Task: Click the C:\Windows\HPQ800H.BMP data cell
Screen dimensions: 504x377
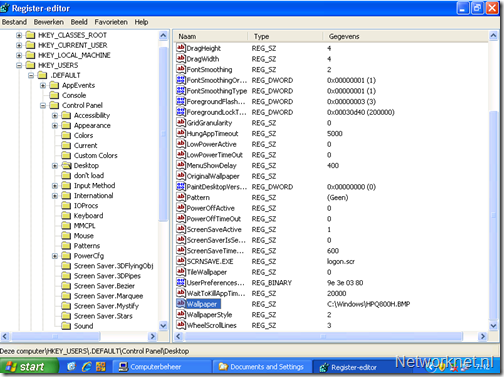Action: (x=368, y=304)
